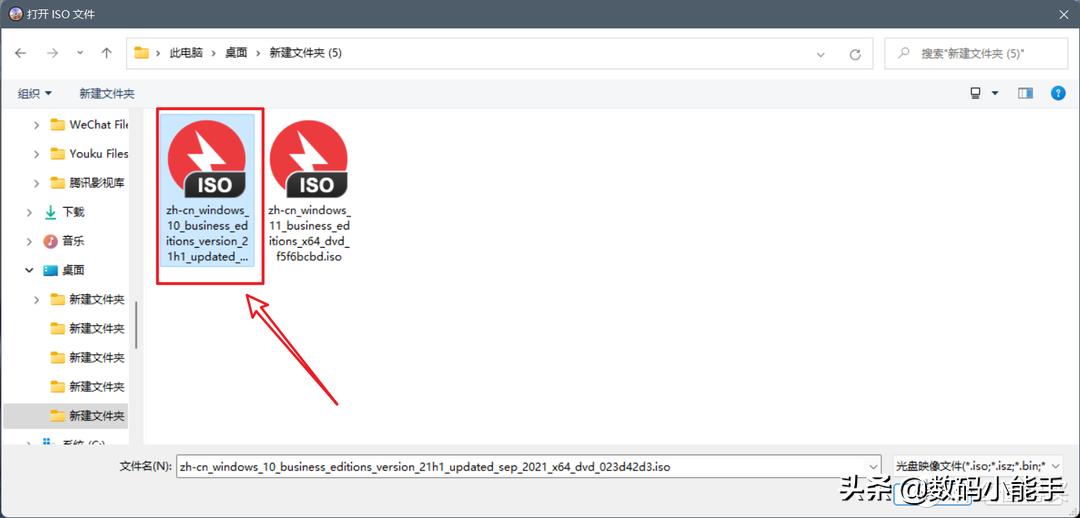
Task: Expand the WeChat Files tree node
Action: tap(37, 125)
